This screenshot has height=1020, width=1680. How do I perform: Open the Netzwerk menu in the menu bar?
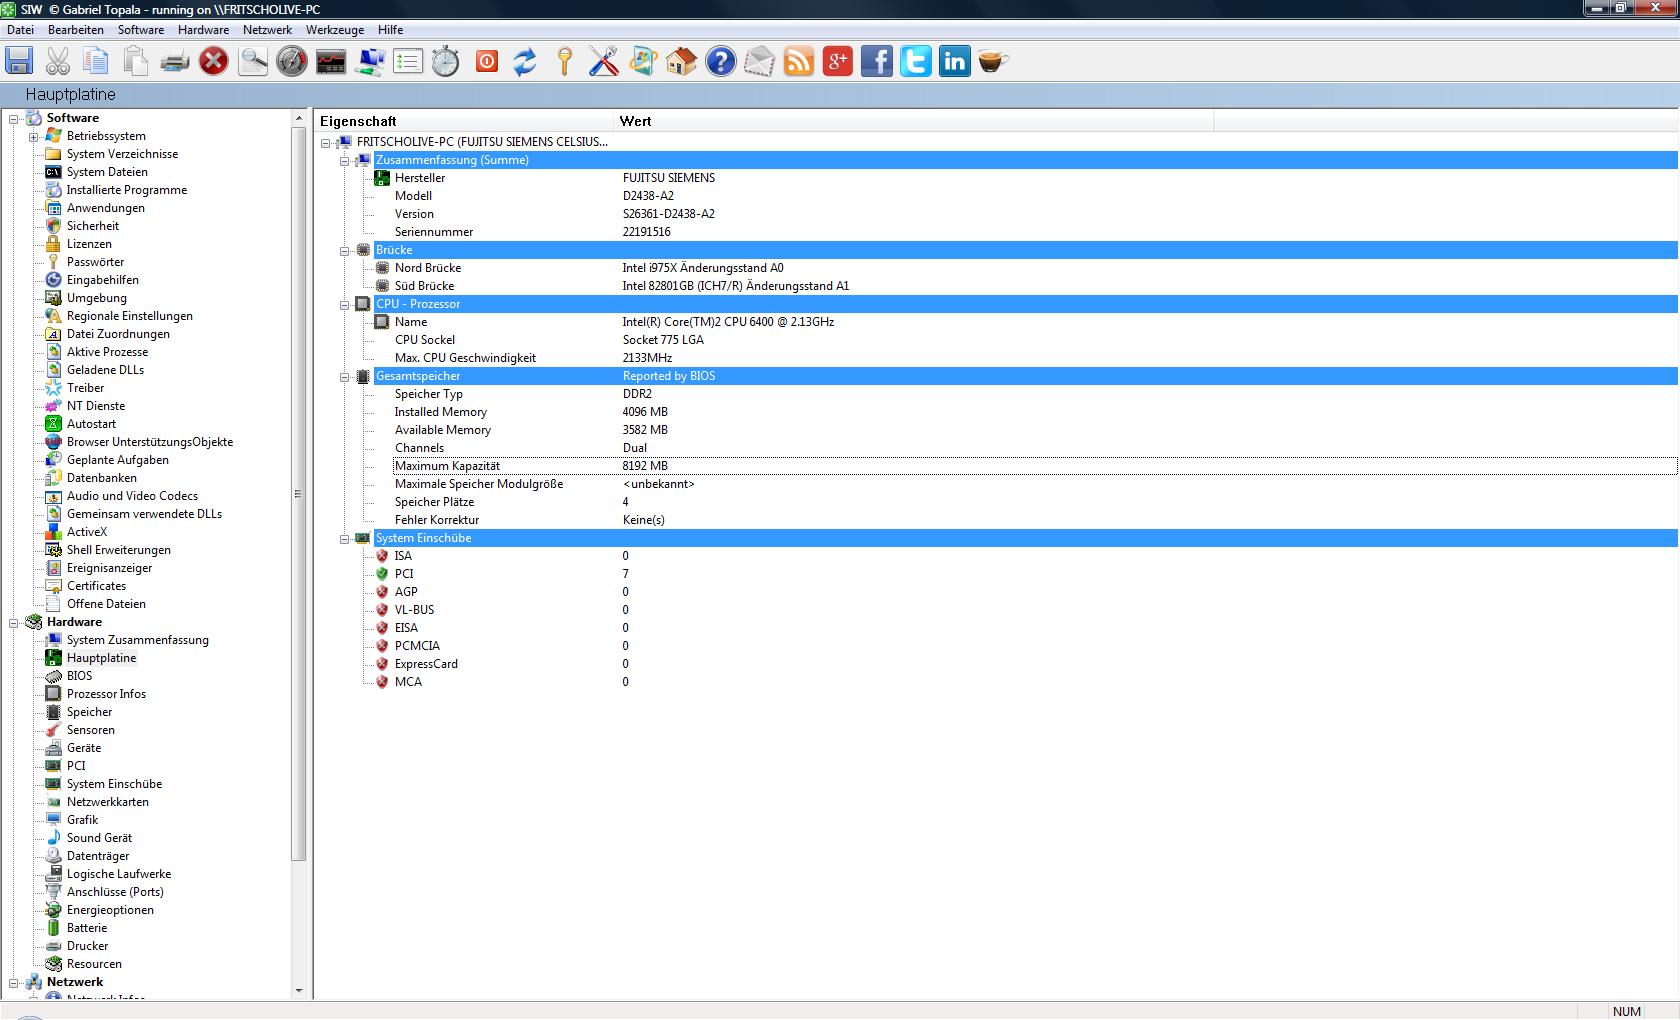pyautogui.click(x=267, y=30)
